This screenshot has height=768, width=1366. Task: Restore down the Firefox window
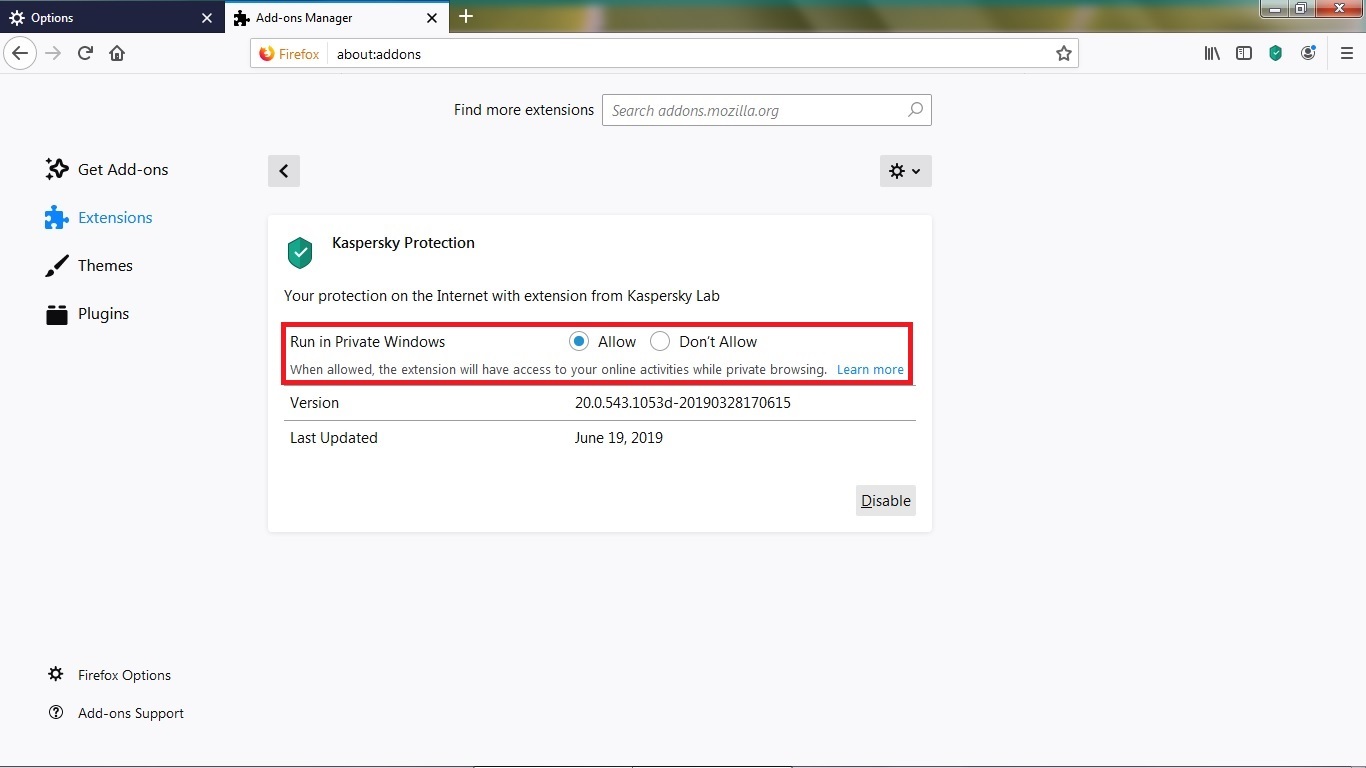tap(1301, 9)
